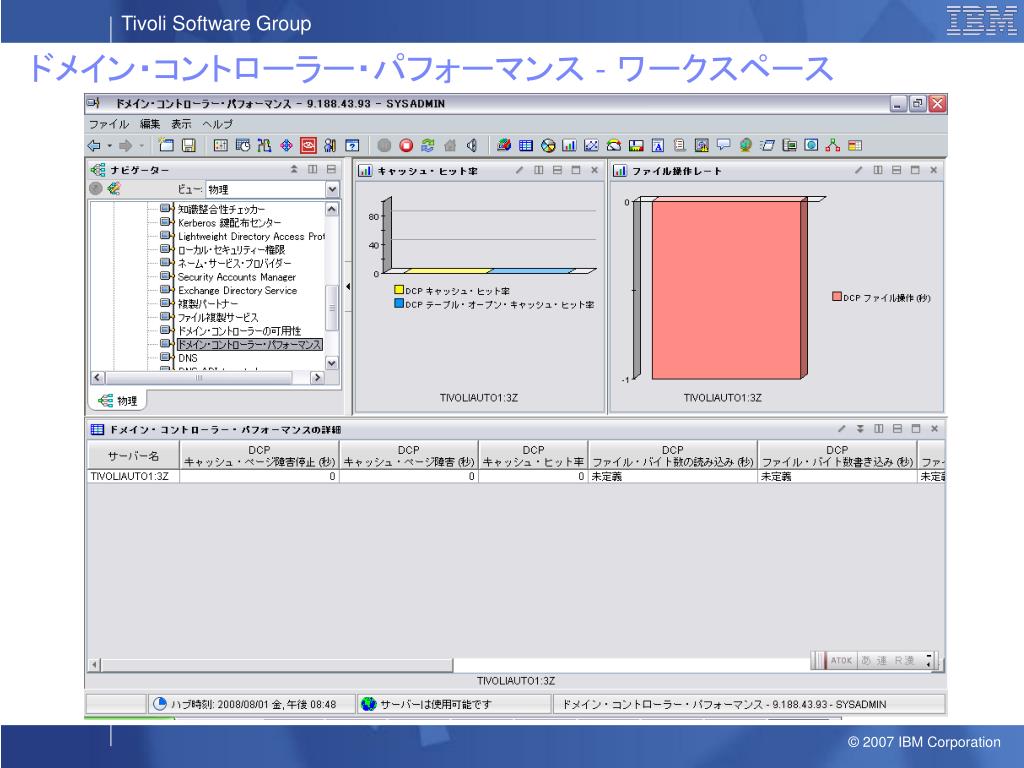Open the Properties editor toolbar icon
The image size is (1024, 768).
pos(221,146)
